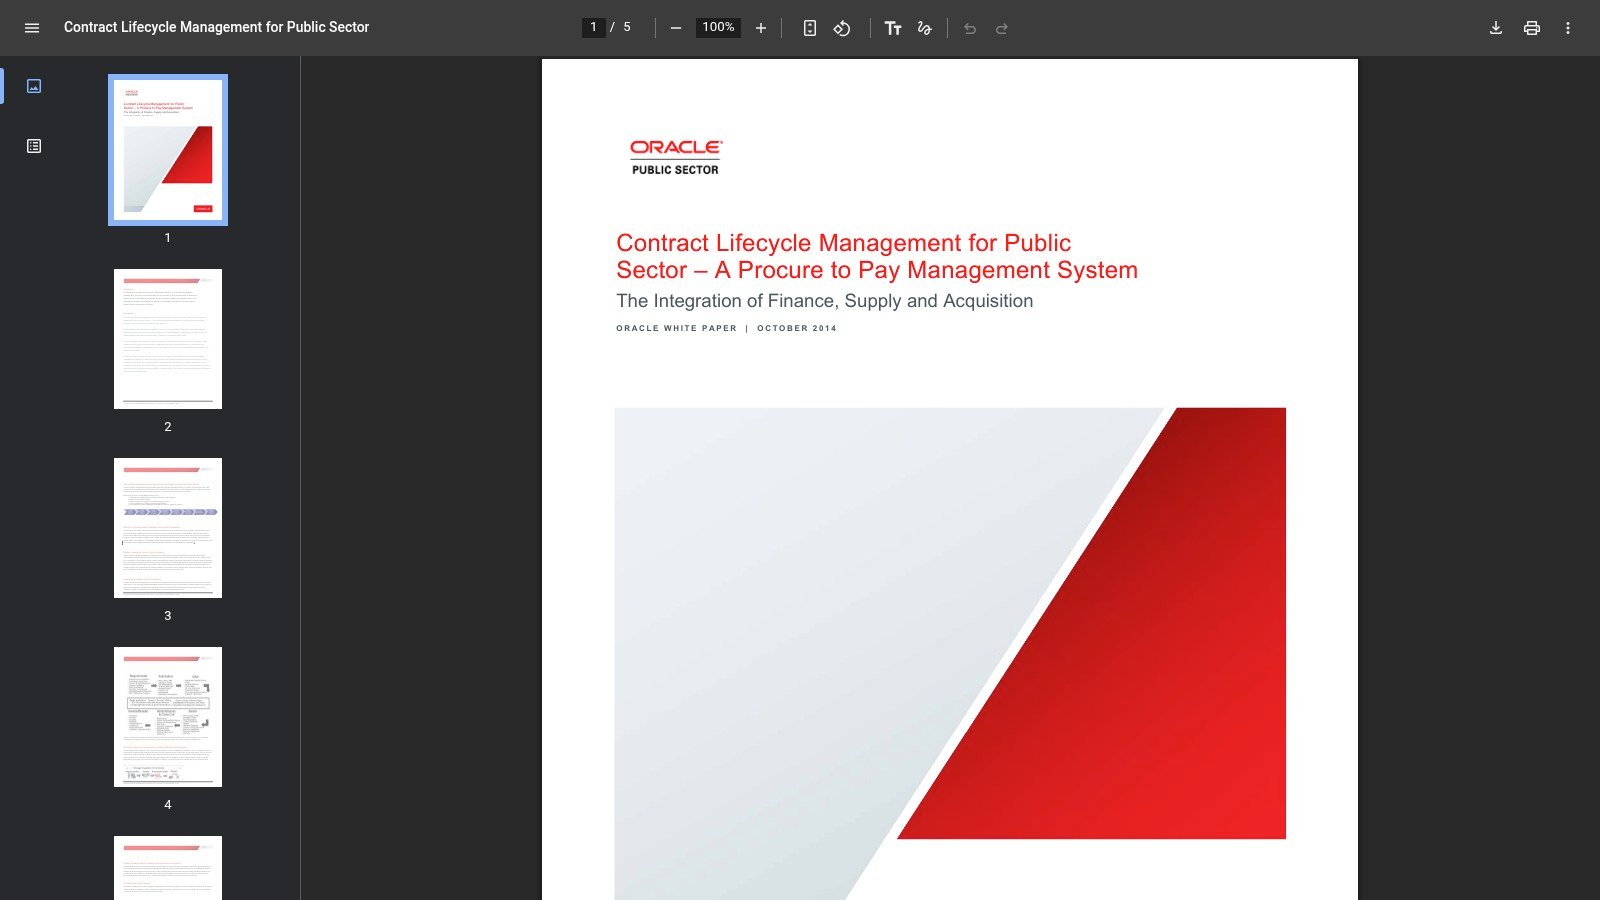
Task: Click the 'ORACLE WHITE PAPER' text
Action: pyautogui.click(x=676, y=328)
